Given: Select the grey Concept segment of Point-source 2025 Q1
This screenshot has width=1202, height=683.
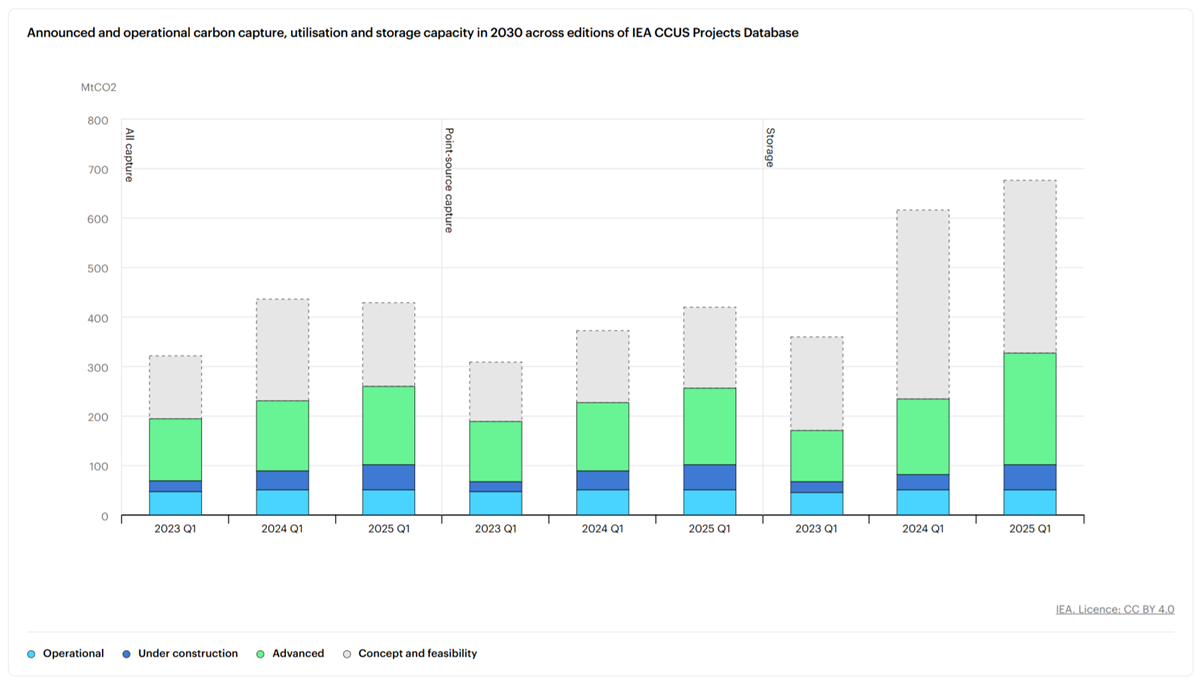Looking at the screenshot, I should click(710, 348).
